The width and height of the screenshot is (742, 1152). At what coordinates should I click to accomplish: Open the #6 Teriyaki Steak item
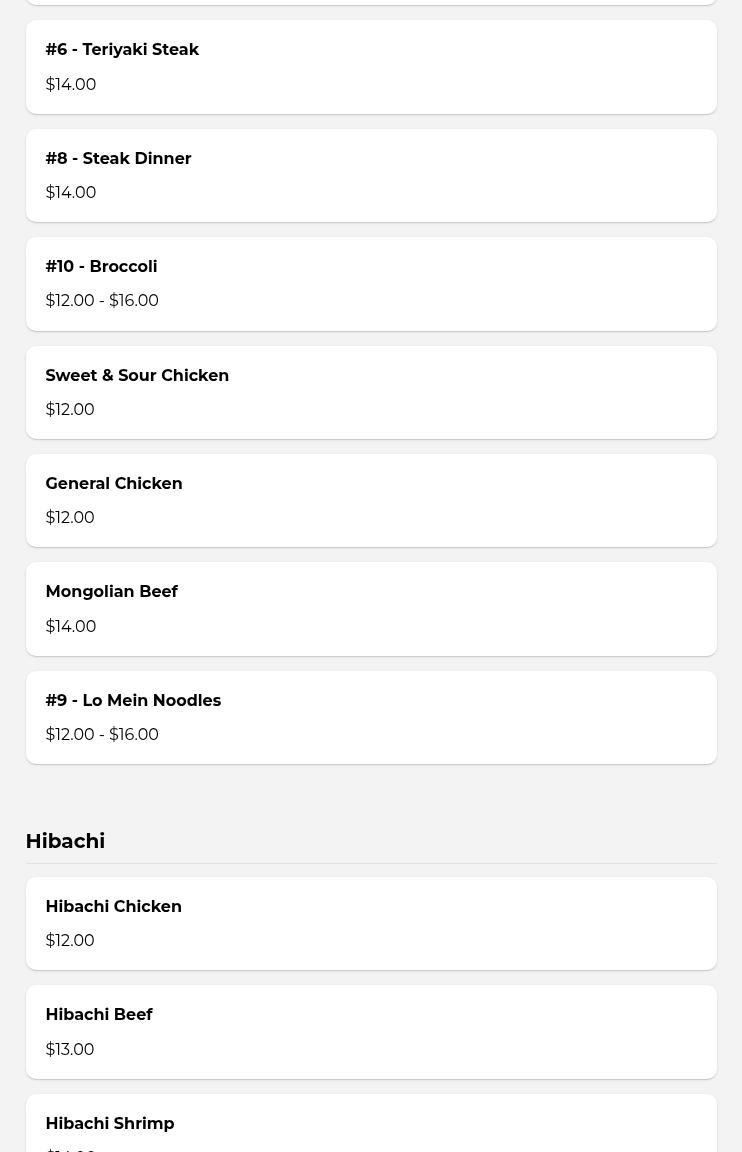[x=122, y=50]
